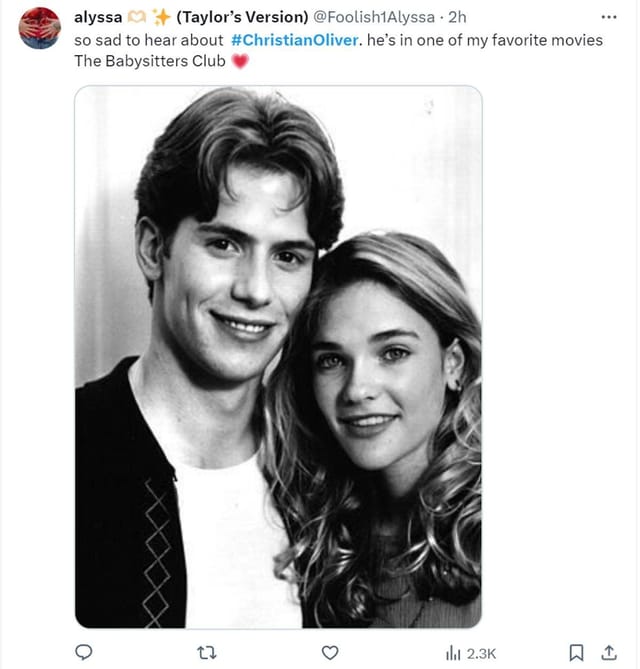Click the #ChristianOliver hashtag

[293, 39]
